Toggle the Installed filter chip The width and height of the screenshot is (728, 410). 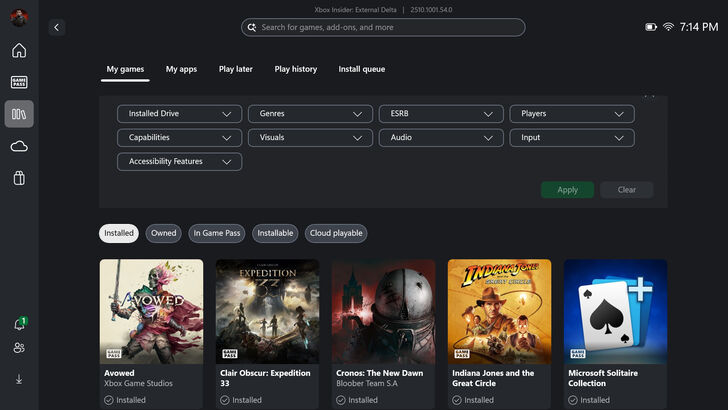tap(119, 233)
